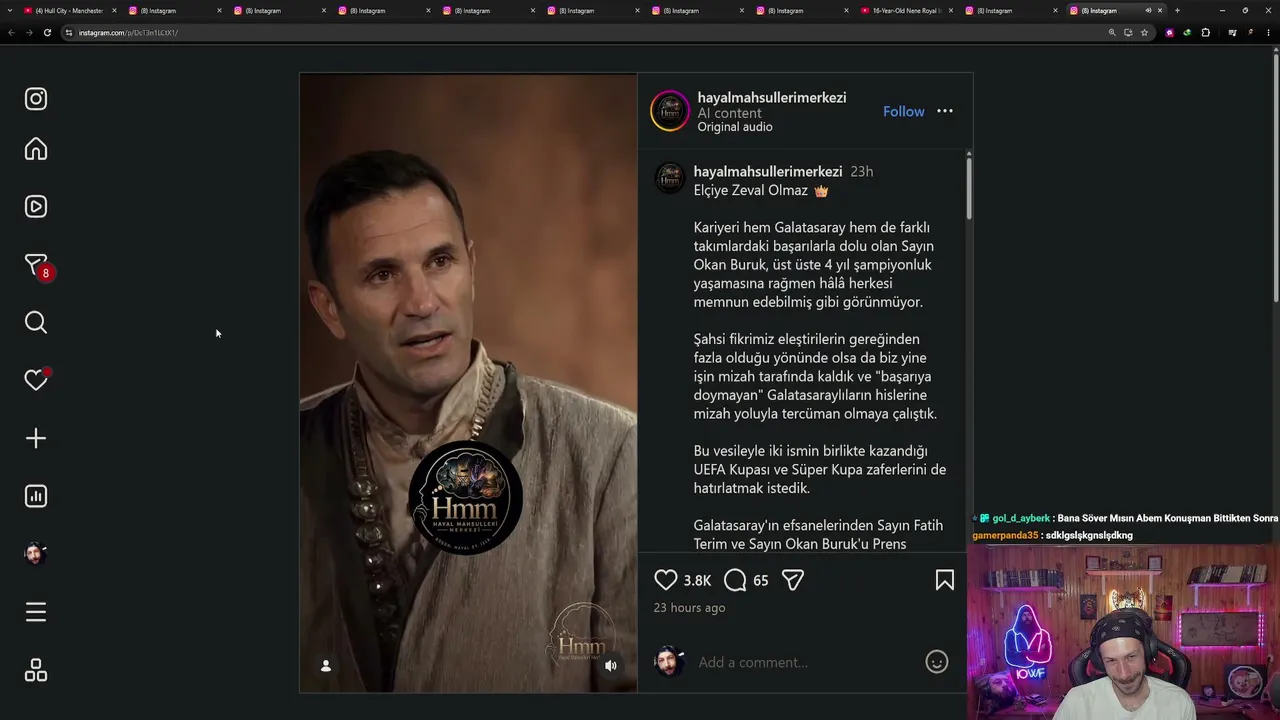
Task: Open the Chrome profile avatar
Action: tap(1249, 32)
